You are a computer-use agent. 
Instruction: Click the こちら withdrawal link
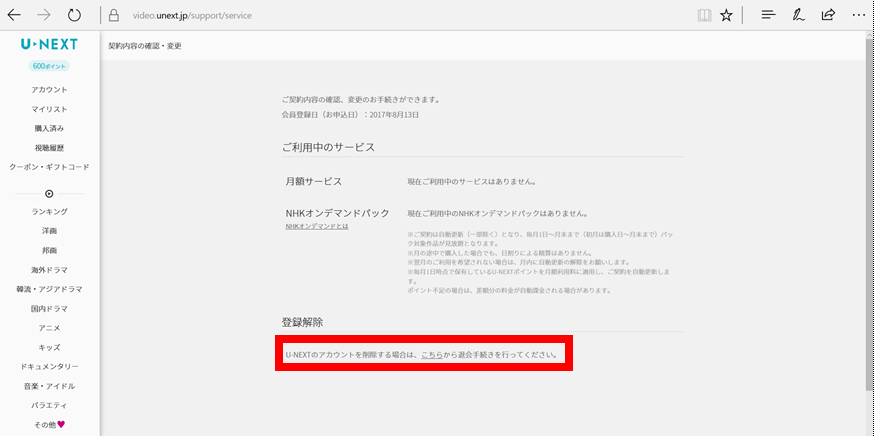point(432,355)
